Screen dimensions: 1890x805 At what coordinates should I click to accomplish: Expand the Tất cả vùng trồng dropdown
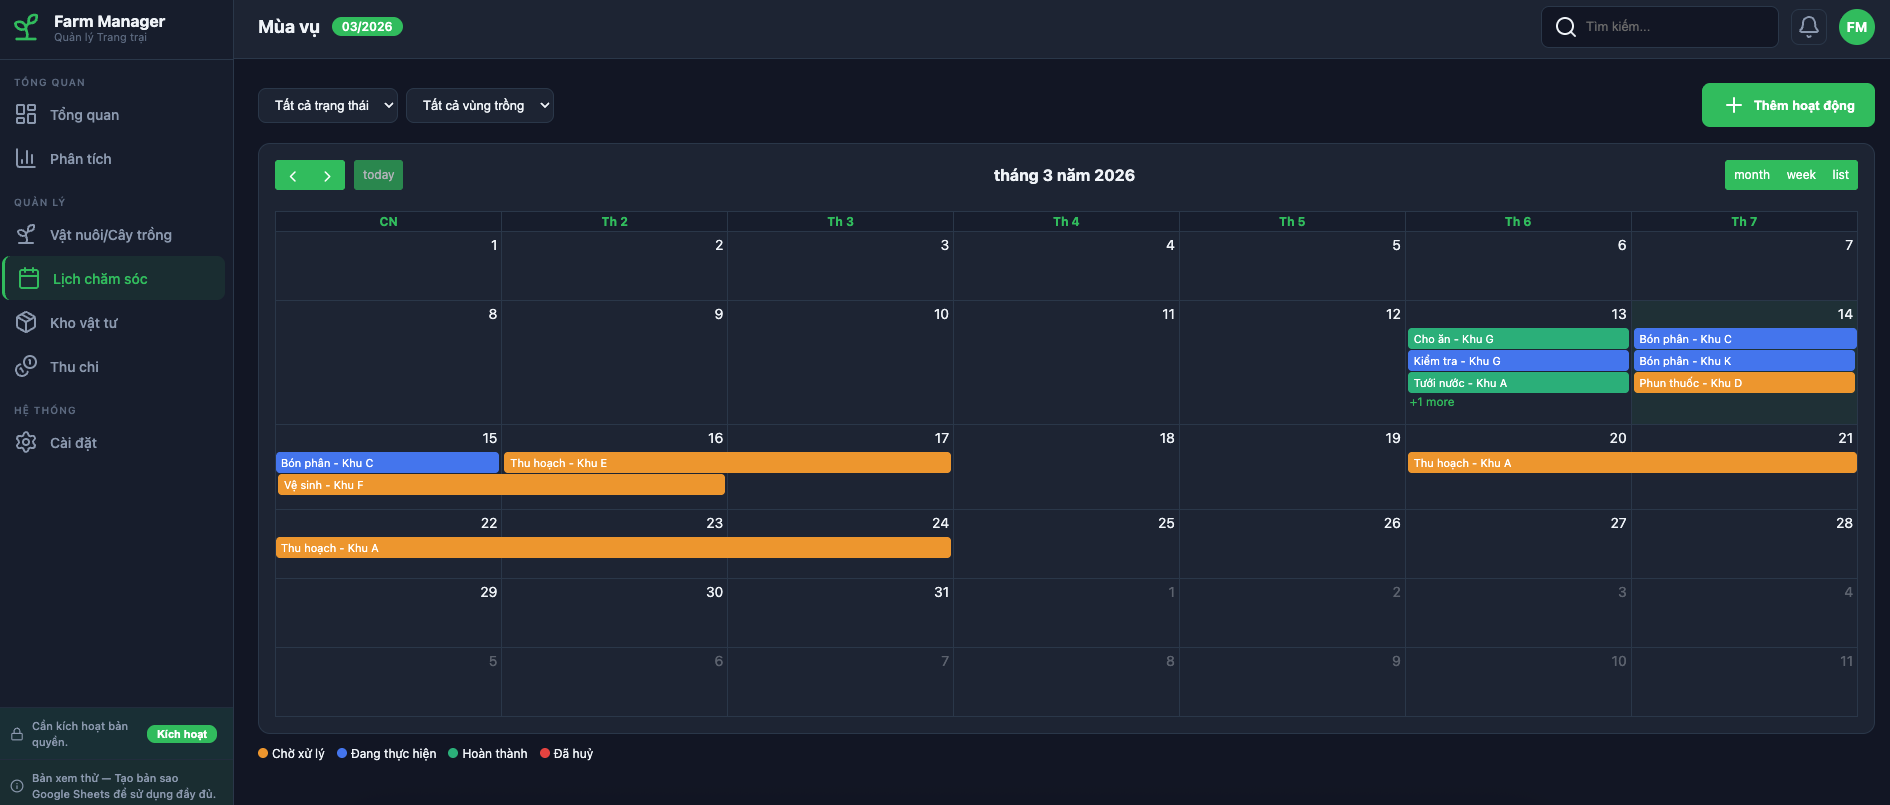(480, 106)
